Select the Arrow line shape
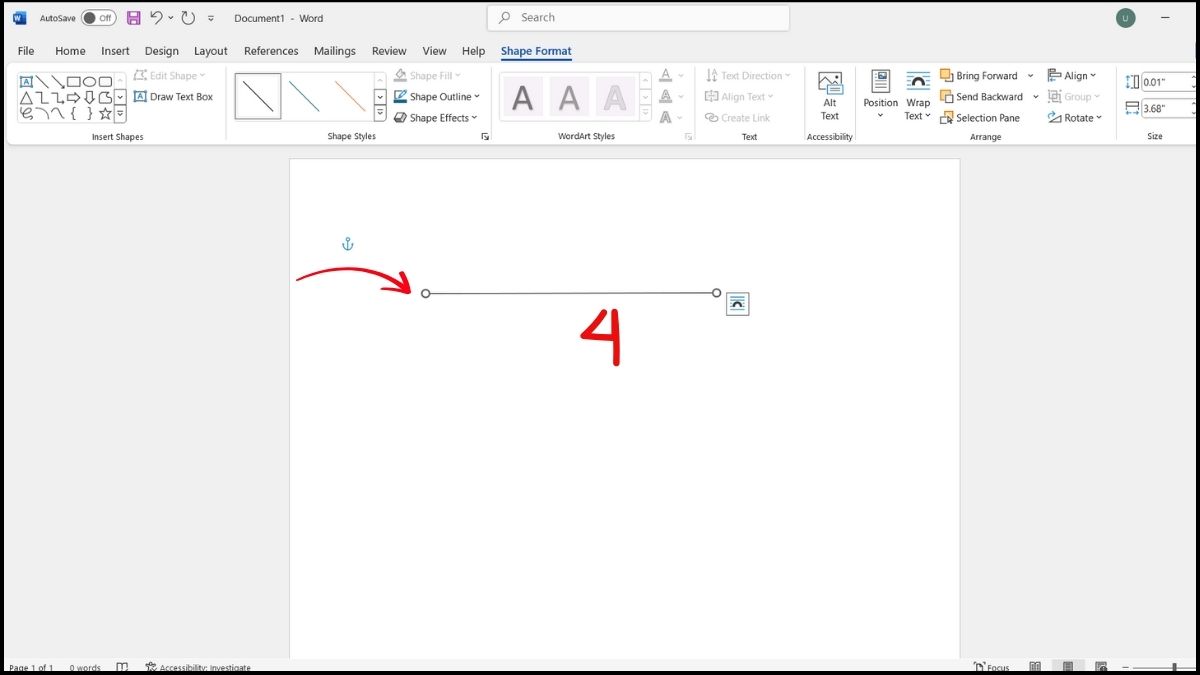The image size is (1200, 675). 58,81
